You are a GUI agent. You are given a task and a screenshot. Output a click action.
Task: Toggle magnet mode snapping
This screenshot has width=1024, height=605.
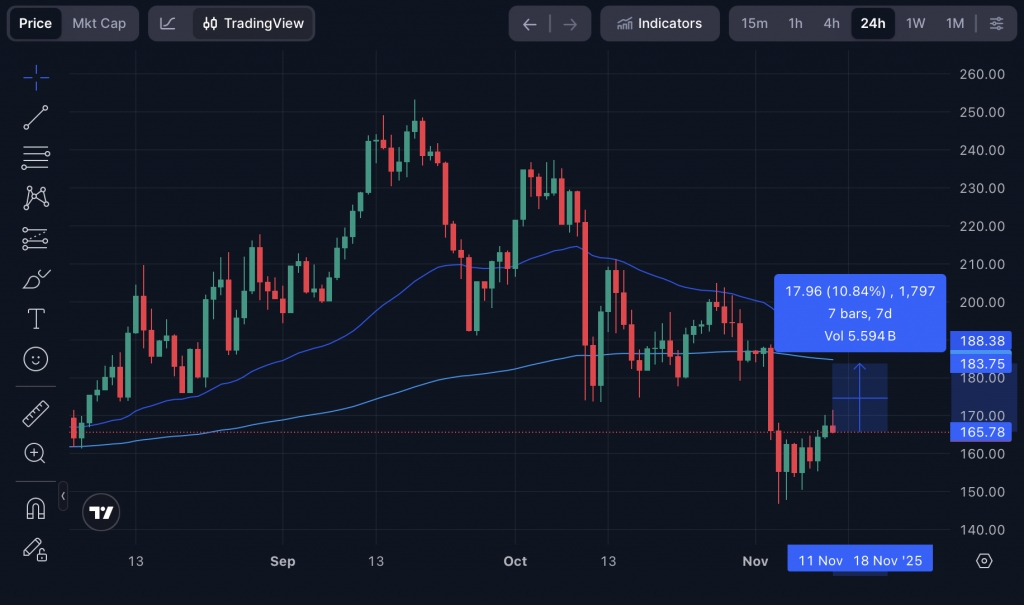[x=36, y=508]
